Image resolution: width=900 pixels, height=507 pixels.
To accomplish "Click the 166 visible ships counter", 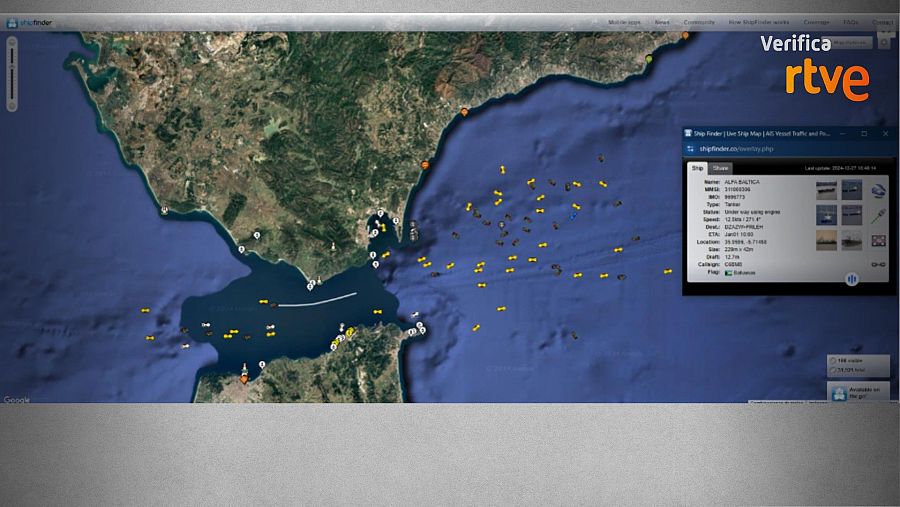I will [849, 361].
